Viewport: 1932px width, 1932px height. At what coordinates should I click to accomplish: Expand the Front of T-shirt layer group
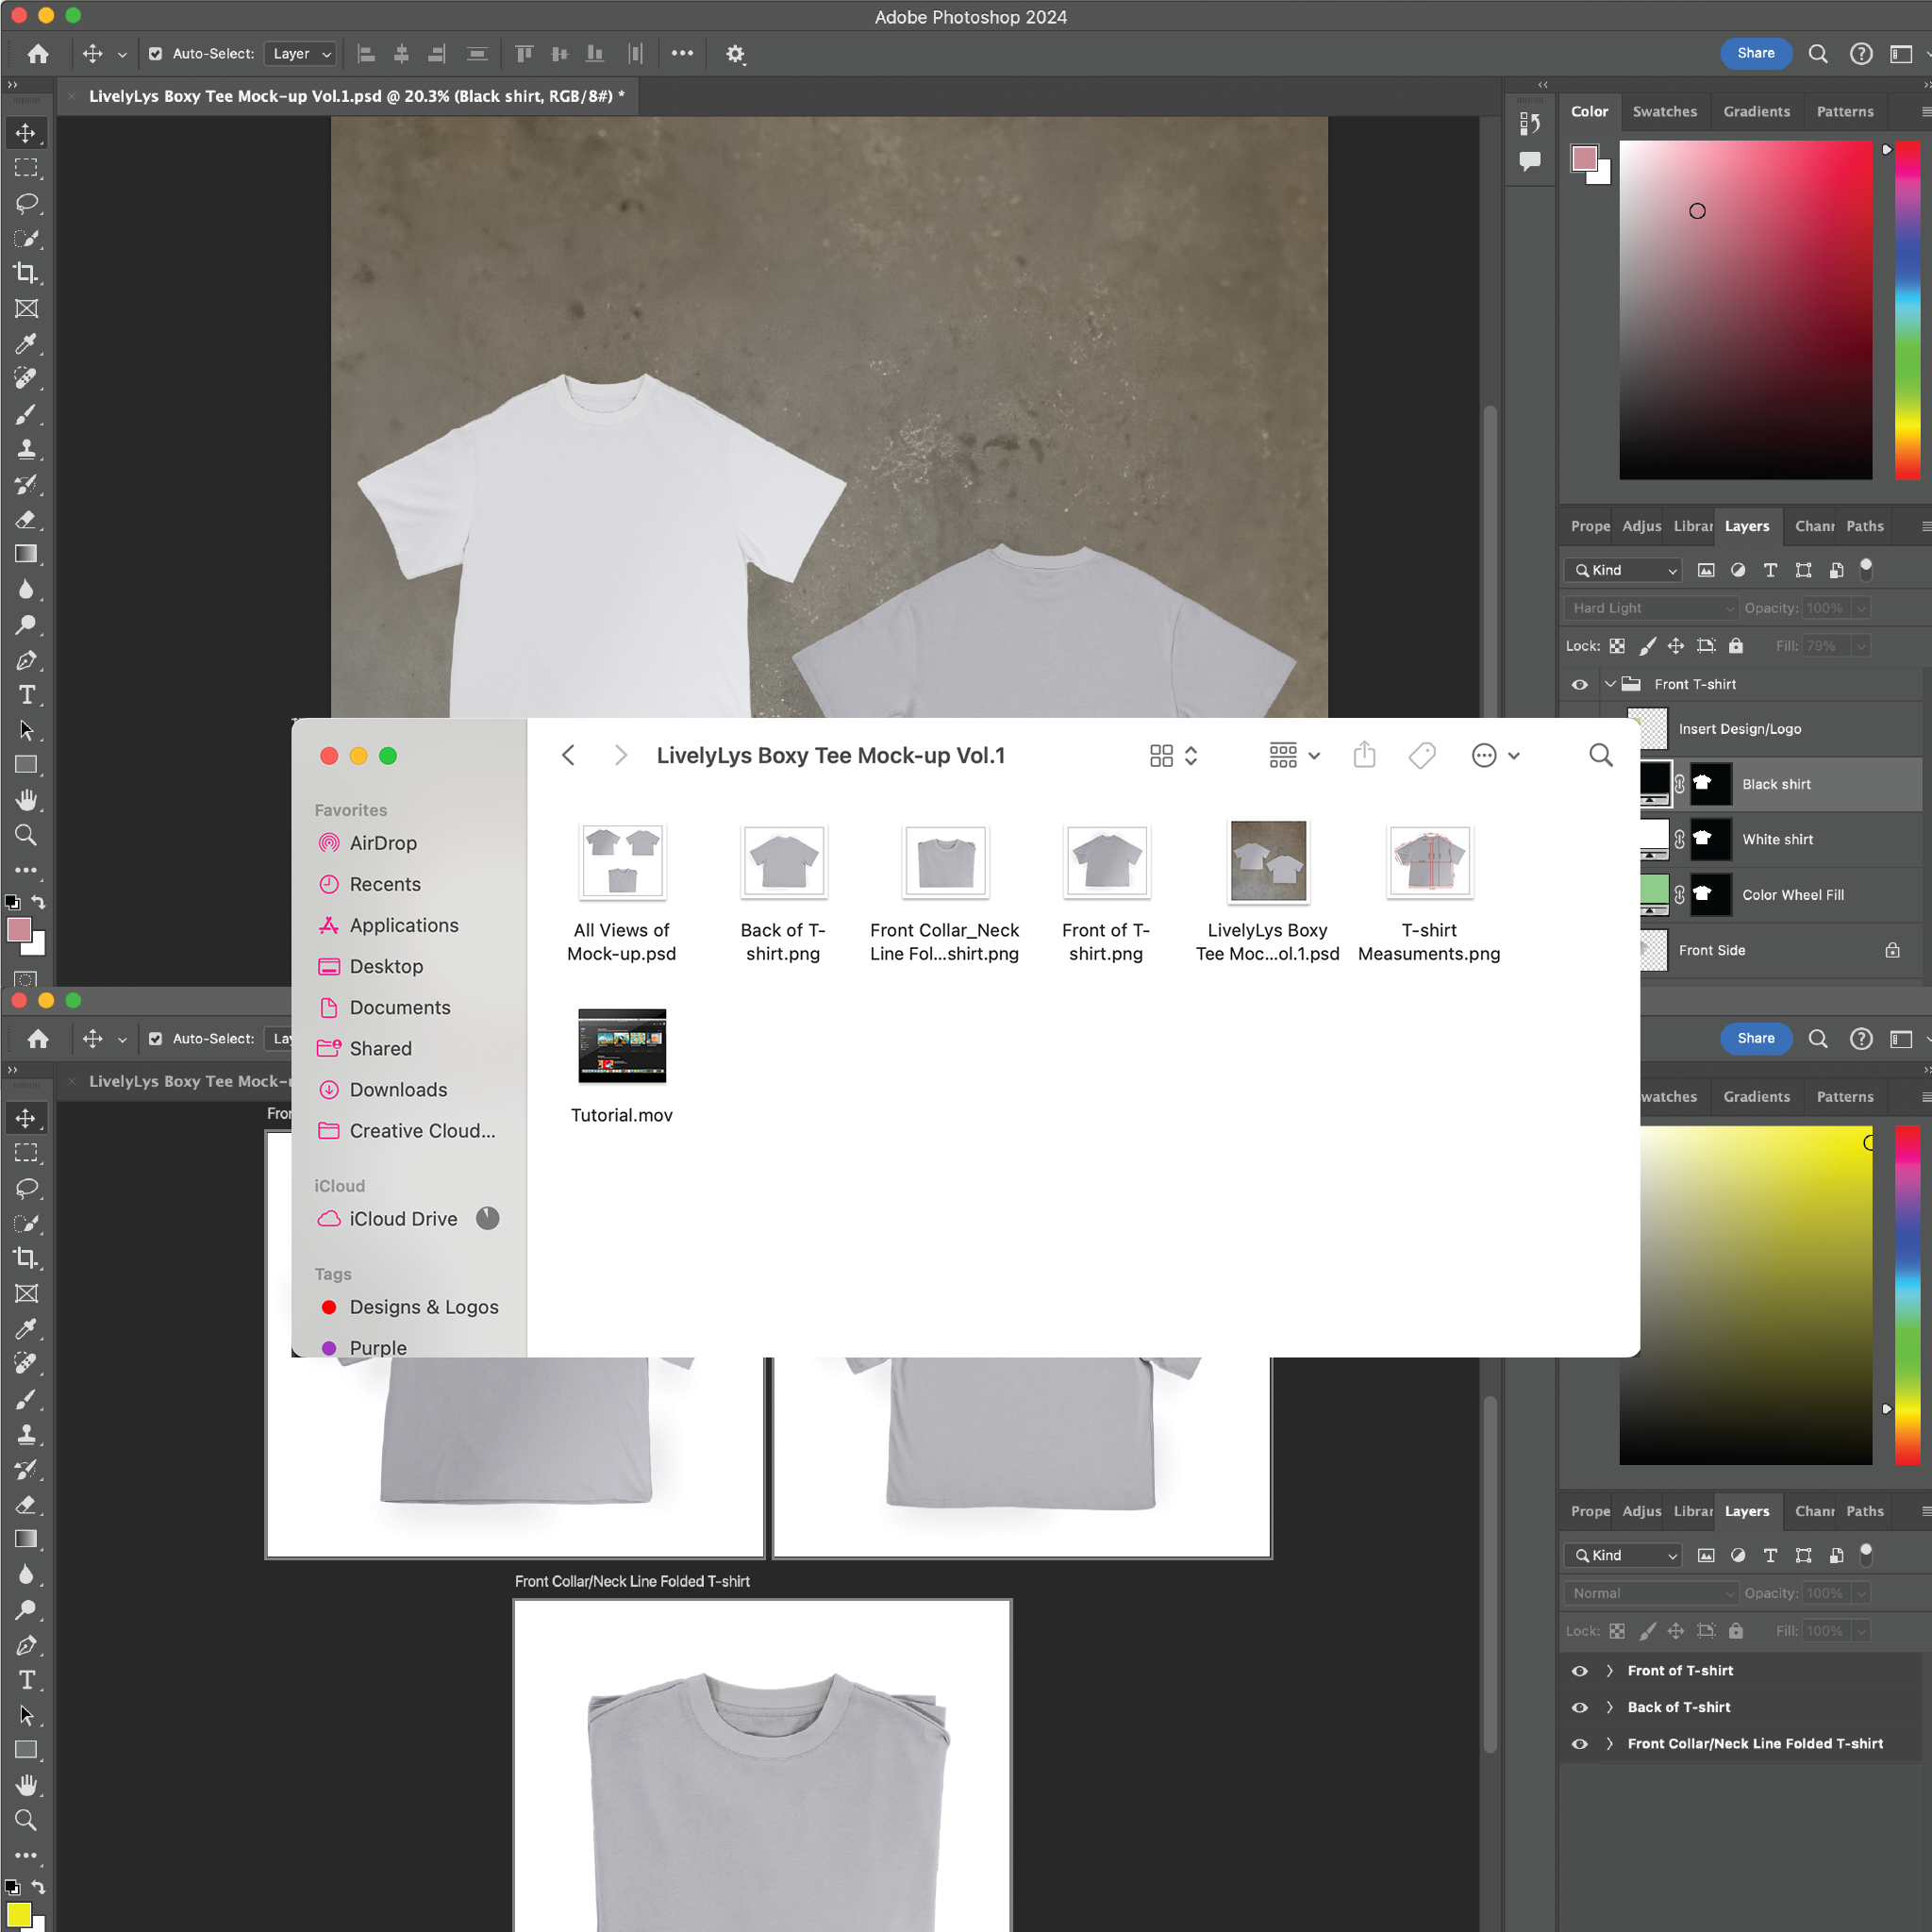(1609, 1671)
